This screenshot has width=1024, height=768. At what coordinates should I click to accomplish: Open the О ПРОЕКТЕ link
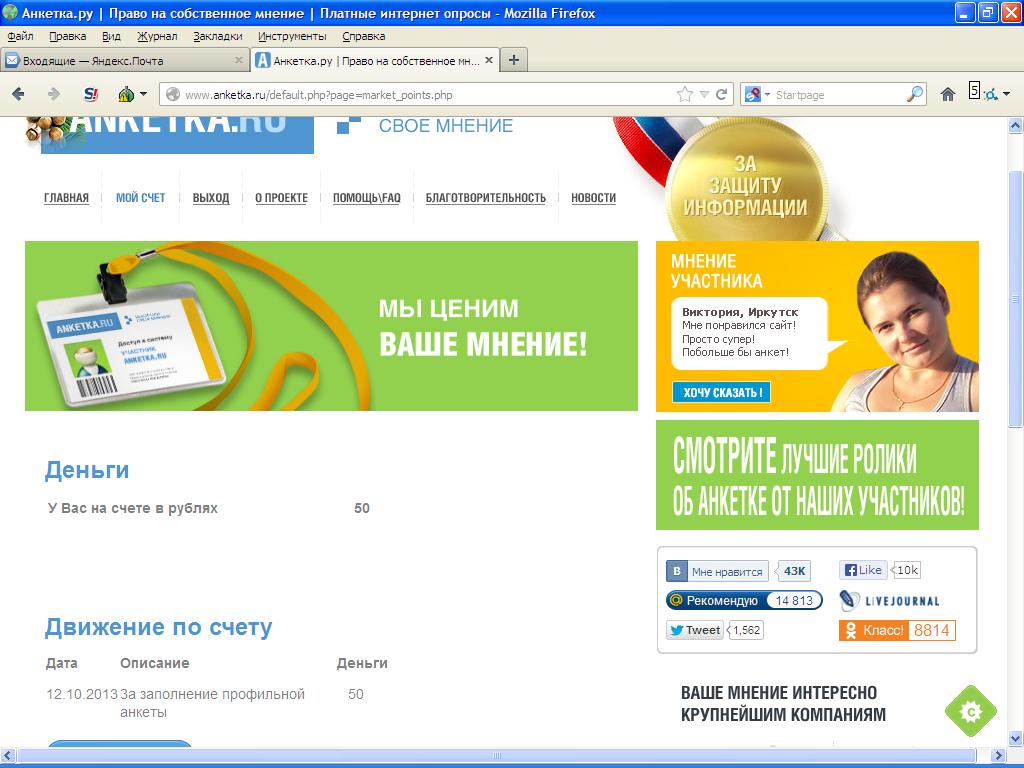(x=281, y=198)
